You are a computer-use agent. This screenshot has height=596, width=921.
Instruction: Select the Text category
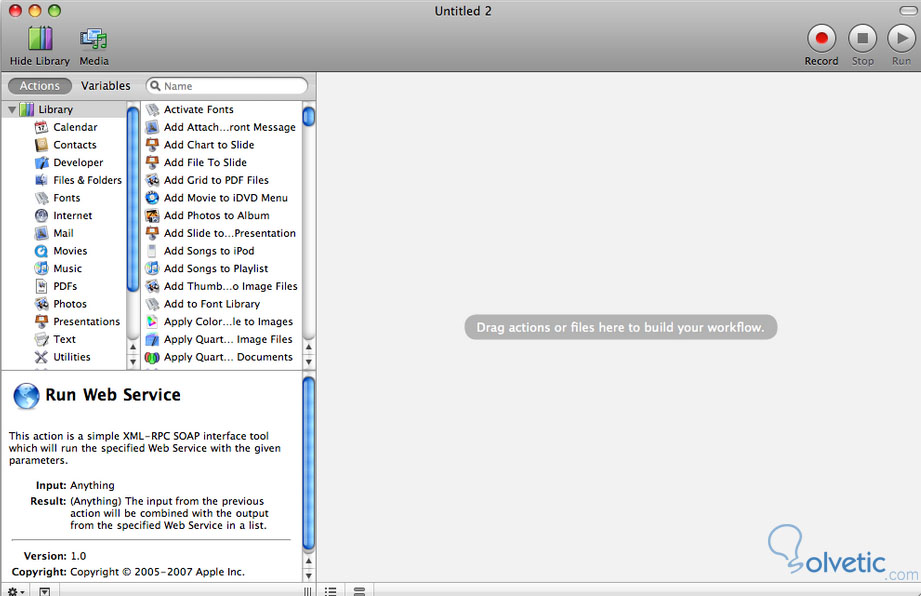click(64, 339)
